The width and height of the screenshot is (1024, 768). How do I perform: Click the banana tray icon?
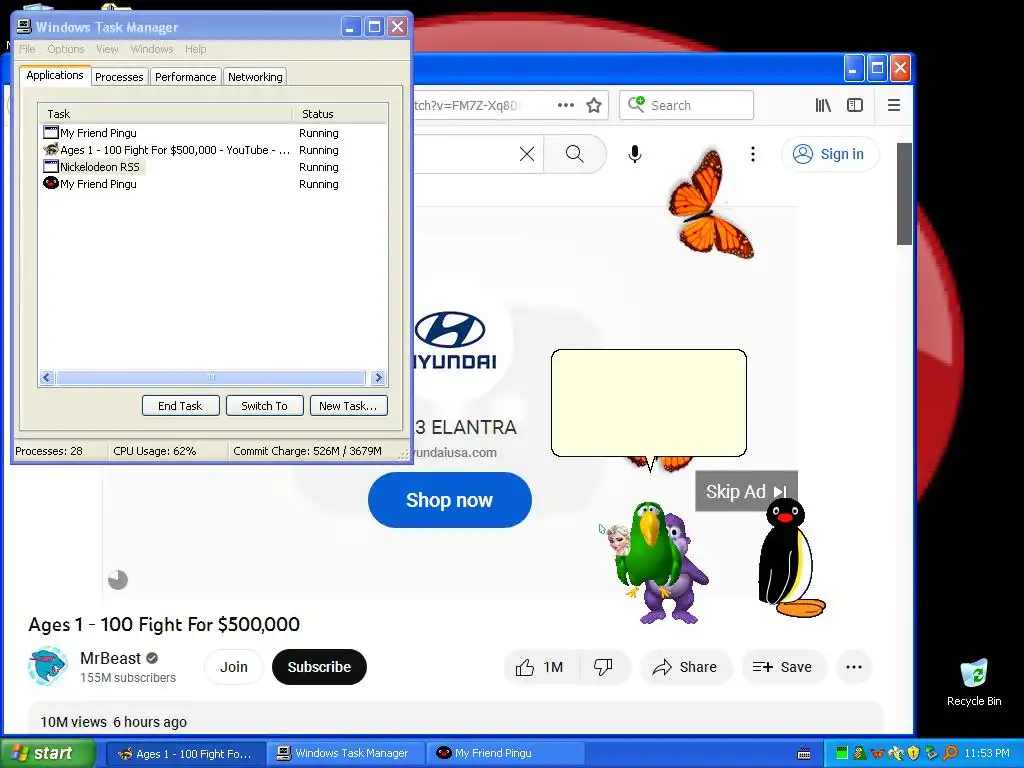895,753
